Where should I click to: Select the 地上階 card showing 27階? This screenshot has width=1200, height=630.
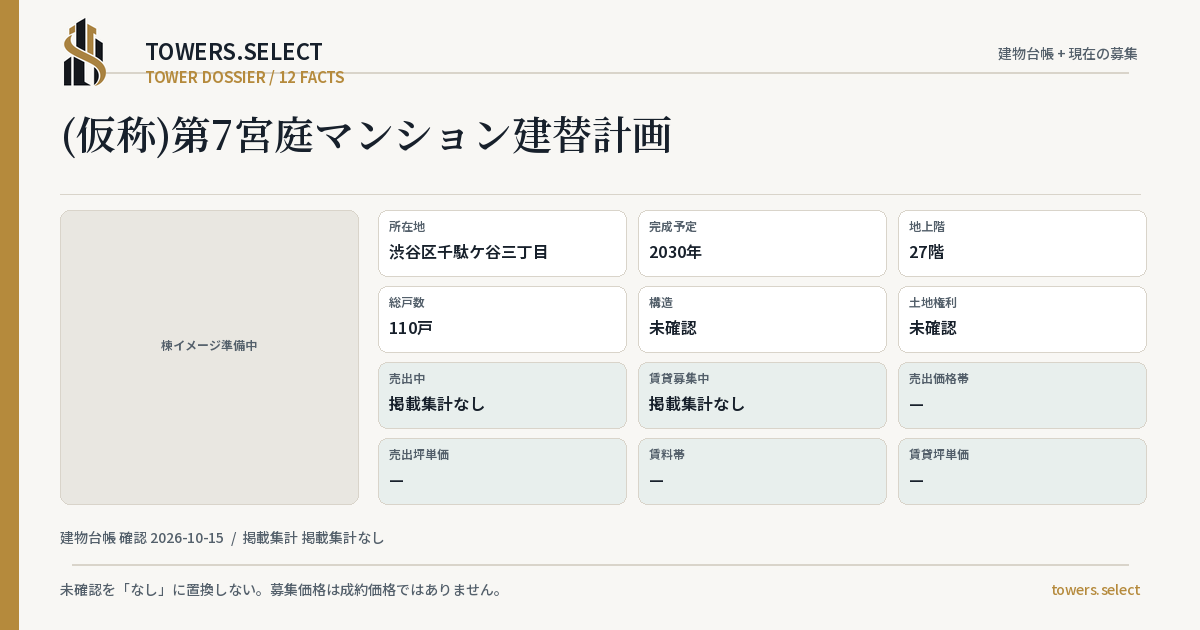[x=1022, y=243]
